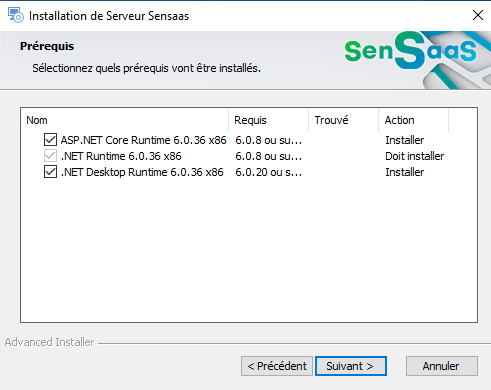The width and height of the screenshot is (491, 390).
Task: Close the Installation de Serveur Sensaas window
Action: (478, 15)
